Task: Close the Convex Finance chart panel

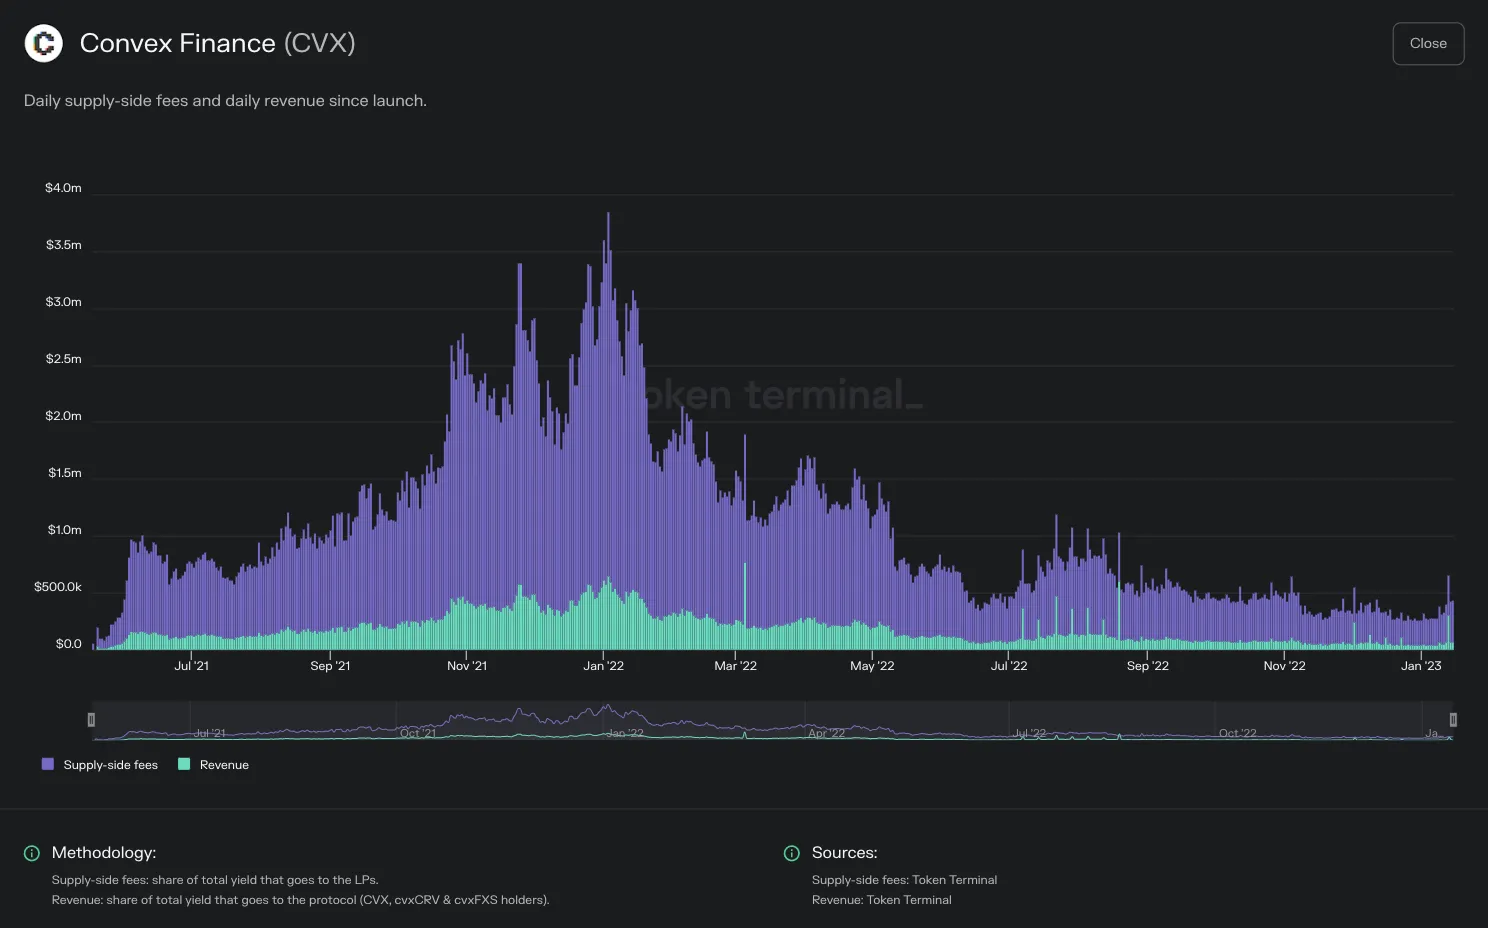Action: click(1428, 43)
